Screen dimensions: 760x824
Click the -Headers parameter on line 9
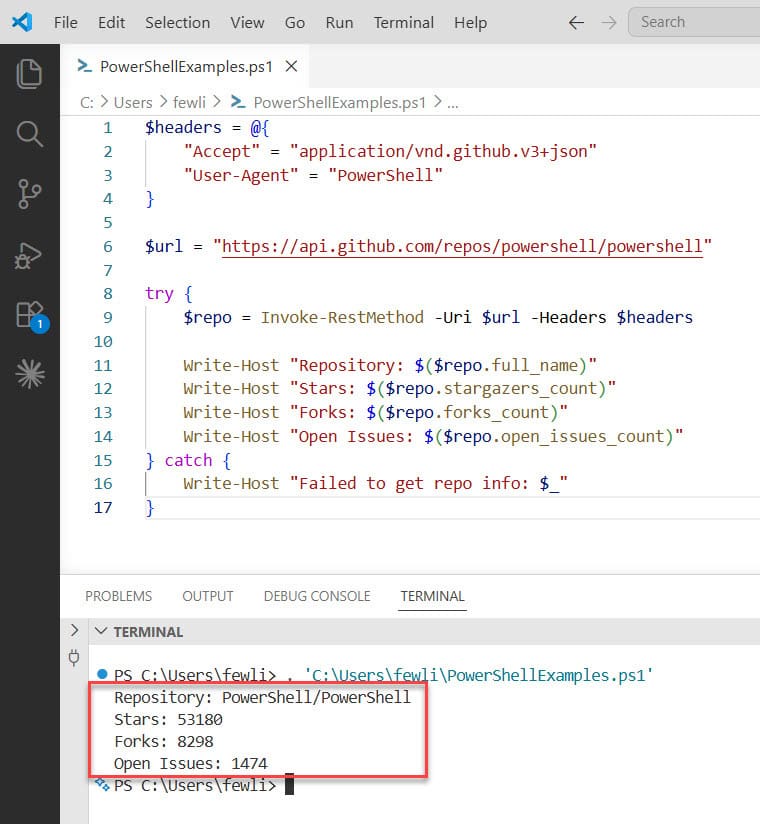coord(568,317)
